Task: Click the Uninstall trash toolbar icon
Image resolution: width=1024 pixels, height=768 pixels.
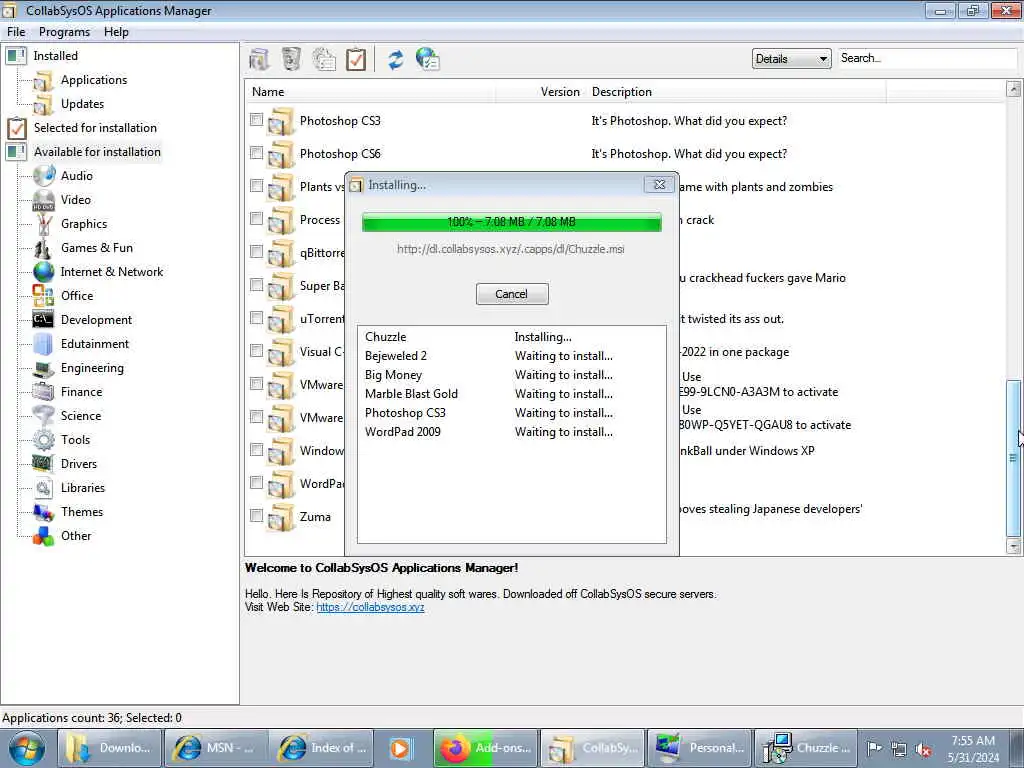Action: point(291,59)
